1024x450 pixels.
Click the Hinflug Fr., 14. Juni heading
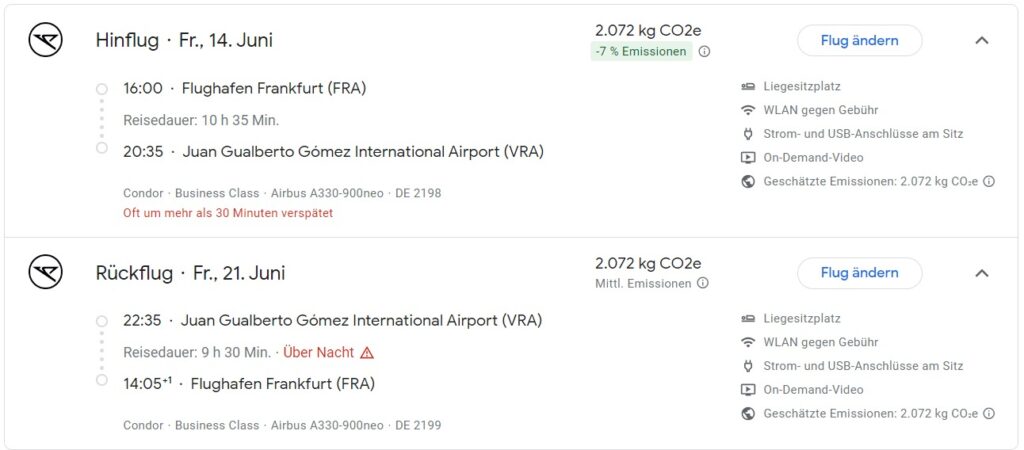[x=184, y=41]
